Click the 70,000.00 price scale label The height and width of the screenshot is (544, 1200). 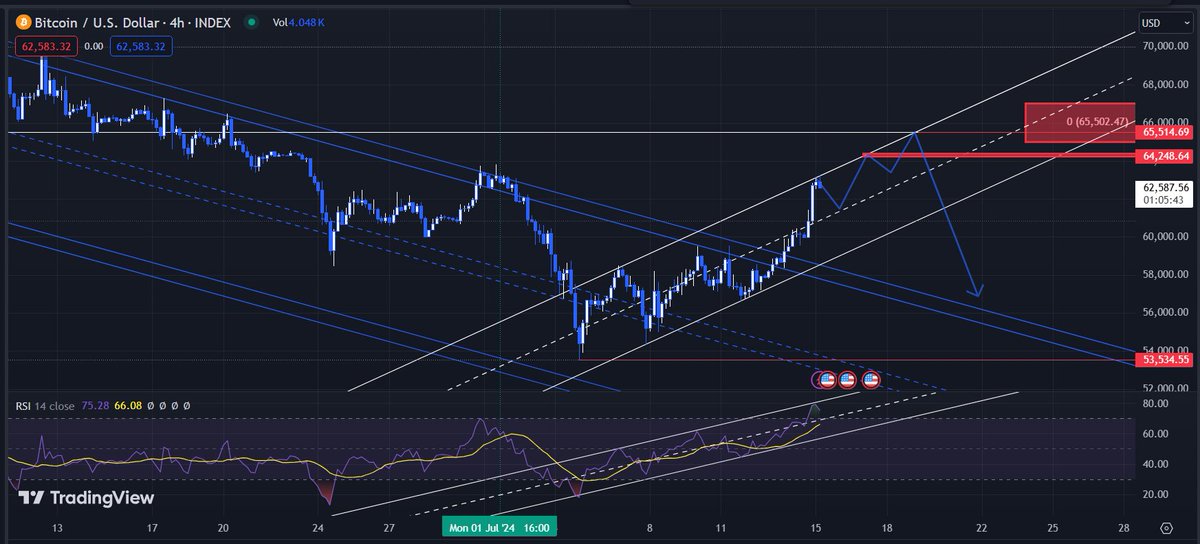click(1164, 46)
